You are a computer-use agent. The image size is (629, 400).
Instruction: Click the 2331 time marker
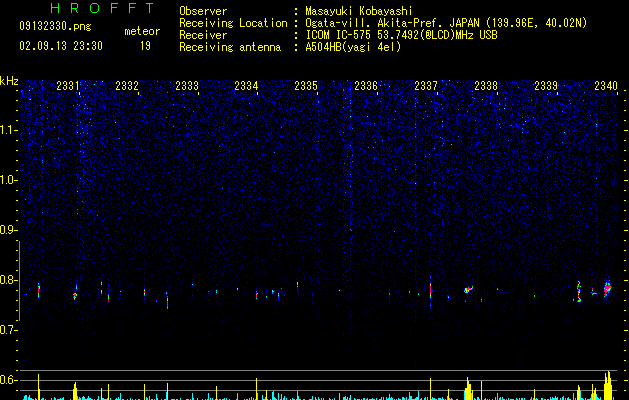(68, 86)
